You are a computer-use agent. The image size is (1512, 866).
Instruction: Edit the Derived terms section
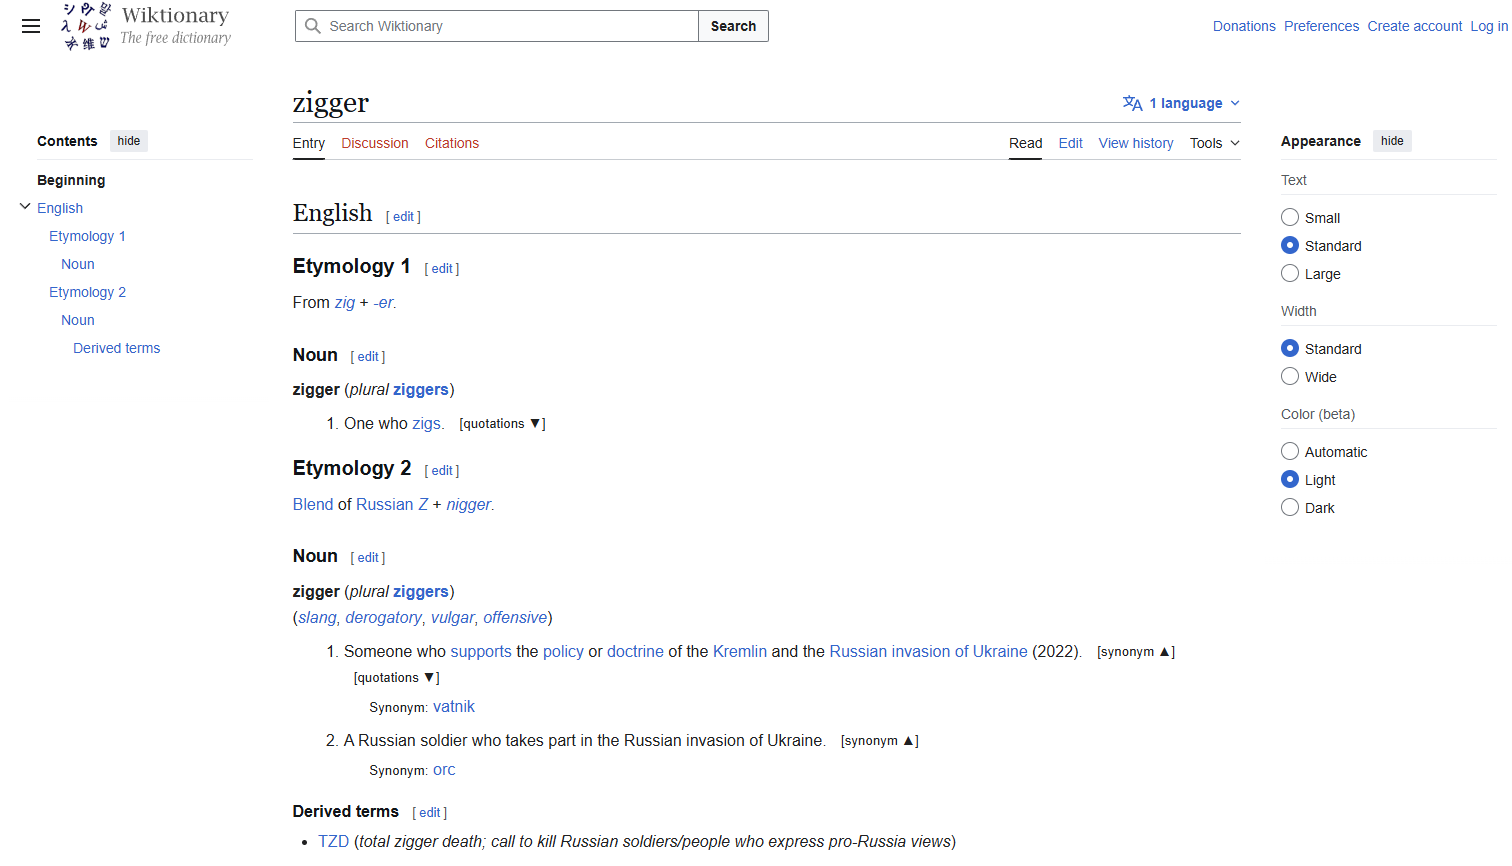[x=430, y=813]
